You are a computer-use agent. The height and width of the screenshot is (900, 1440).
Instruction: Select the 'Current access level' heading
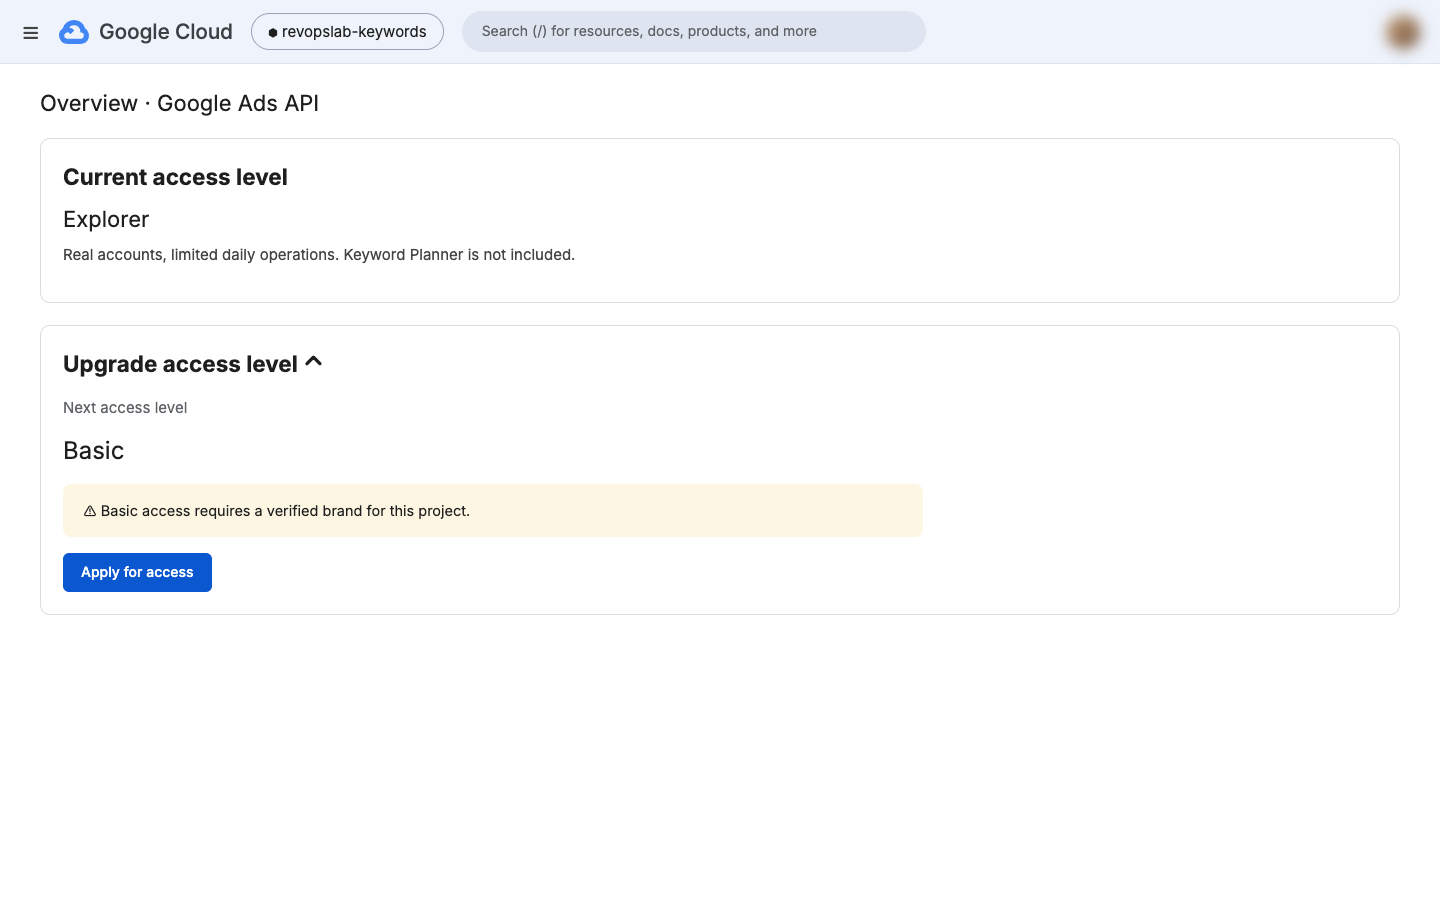pyautogui.click(x=175, y=177)
